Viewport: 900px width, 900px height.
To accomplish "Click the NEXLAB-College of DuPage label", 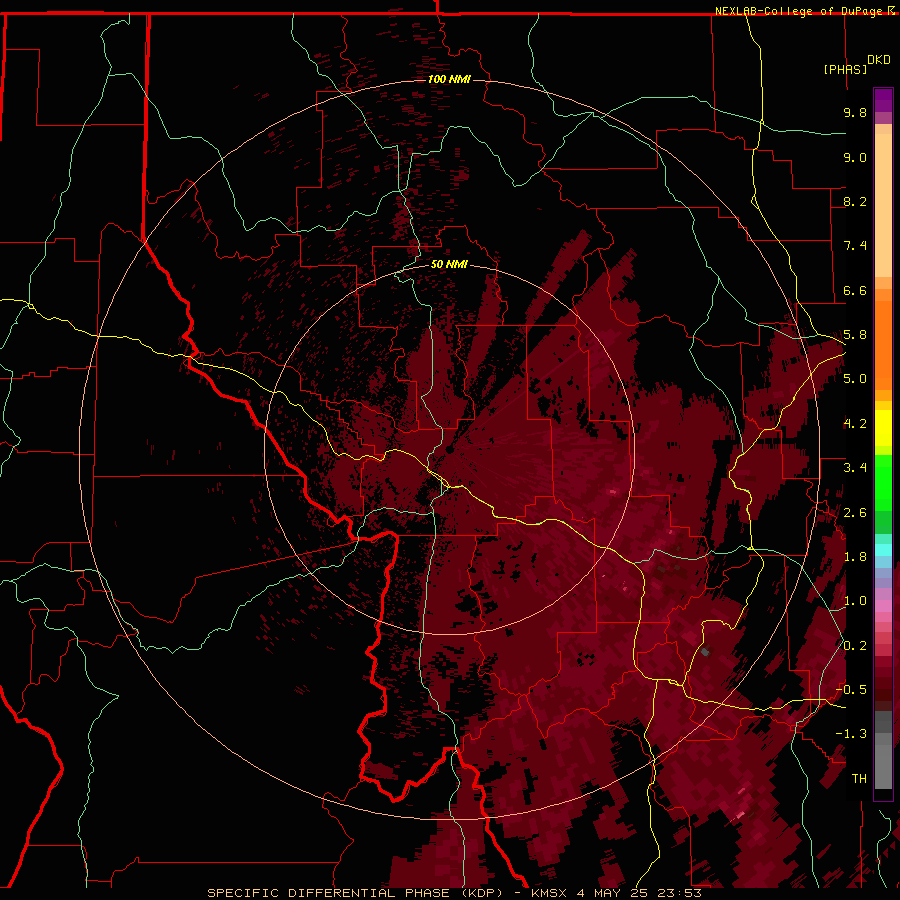I will pyautogui.click(x=801, y=11).
